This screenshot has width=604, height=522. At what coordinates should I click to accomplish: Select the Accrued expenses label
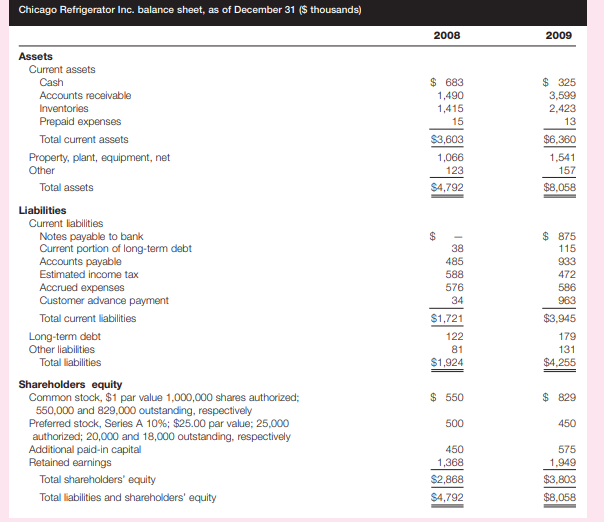coord(82,288)
